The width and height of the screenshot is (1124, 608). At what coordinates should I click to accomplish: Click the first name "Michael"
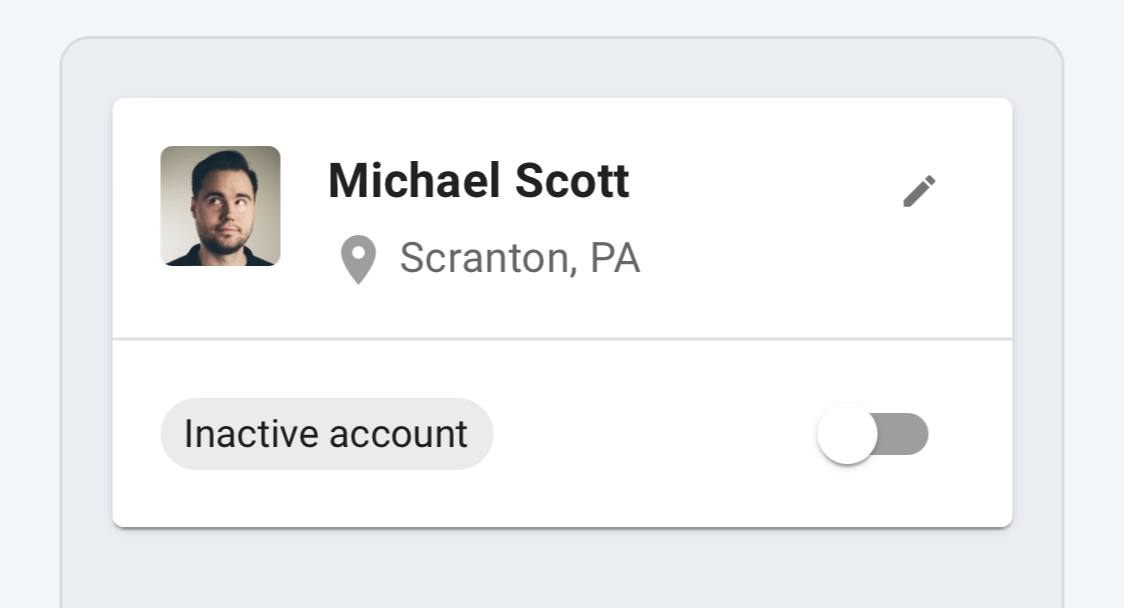coord(414,181)
